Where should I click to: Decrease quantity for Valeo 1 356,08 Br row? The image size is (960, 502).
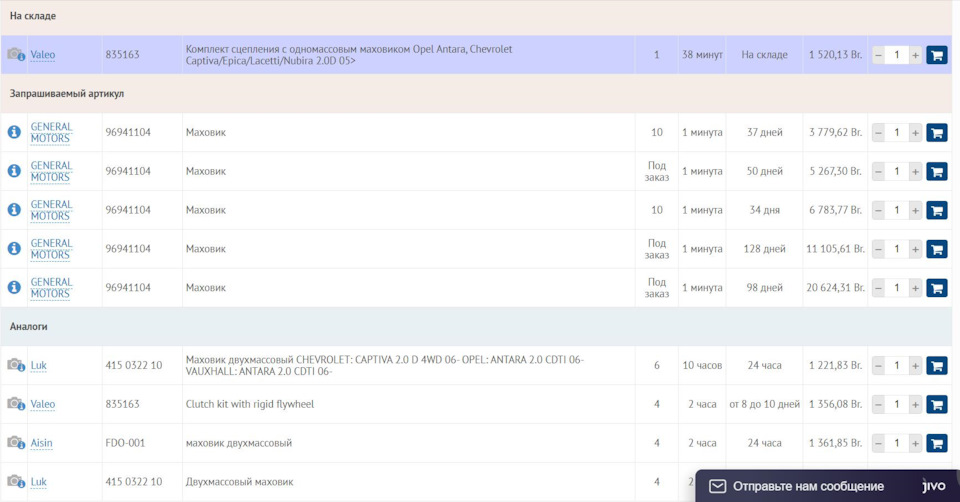pos(879,405)
